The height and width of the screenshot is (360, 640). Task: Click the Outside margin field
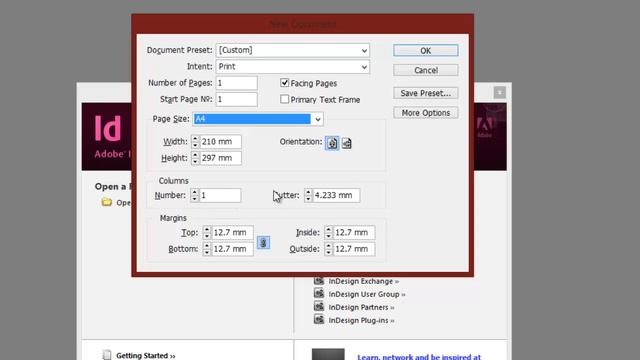(x=354, y=249)
